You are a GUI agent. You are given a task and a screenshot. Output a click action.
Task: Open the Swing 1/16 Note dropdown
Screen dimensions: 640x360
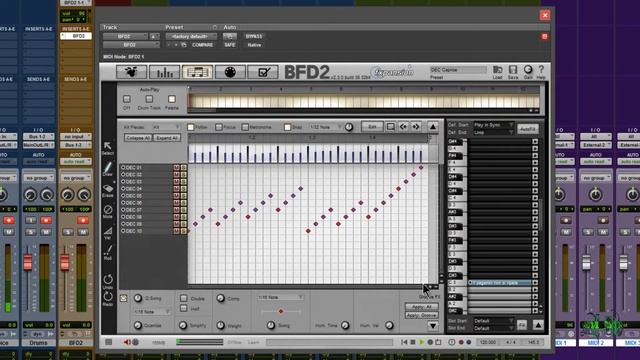(280, 298)
